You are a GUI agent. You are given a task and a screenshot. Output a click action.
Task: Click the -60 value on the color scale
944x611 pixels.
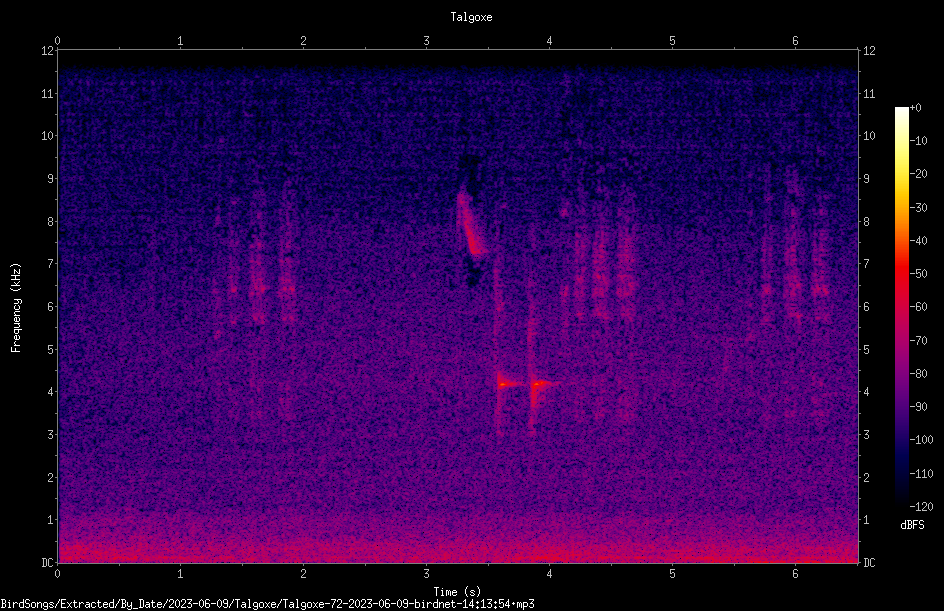click(919, 307)
